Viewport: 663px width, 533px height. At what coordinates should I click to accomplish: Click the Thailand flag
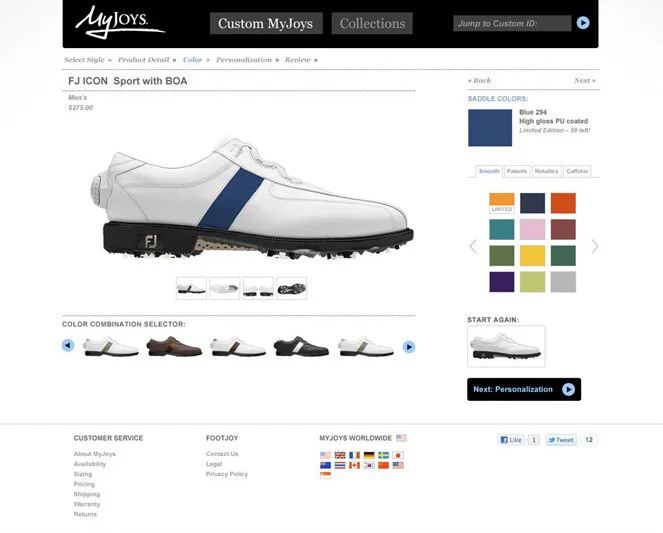(340, 465)
